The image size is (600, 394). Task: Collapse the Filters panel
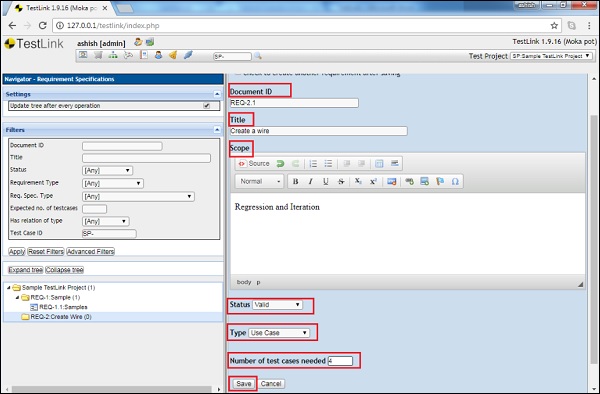[217, 130]
